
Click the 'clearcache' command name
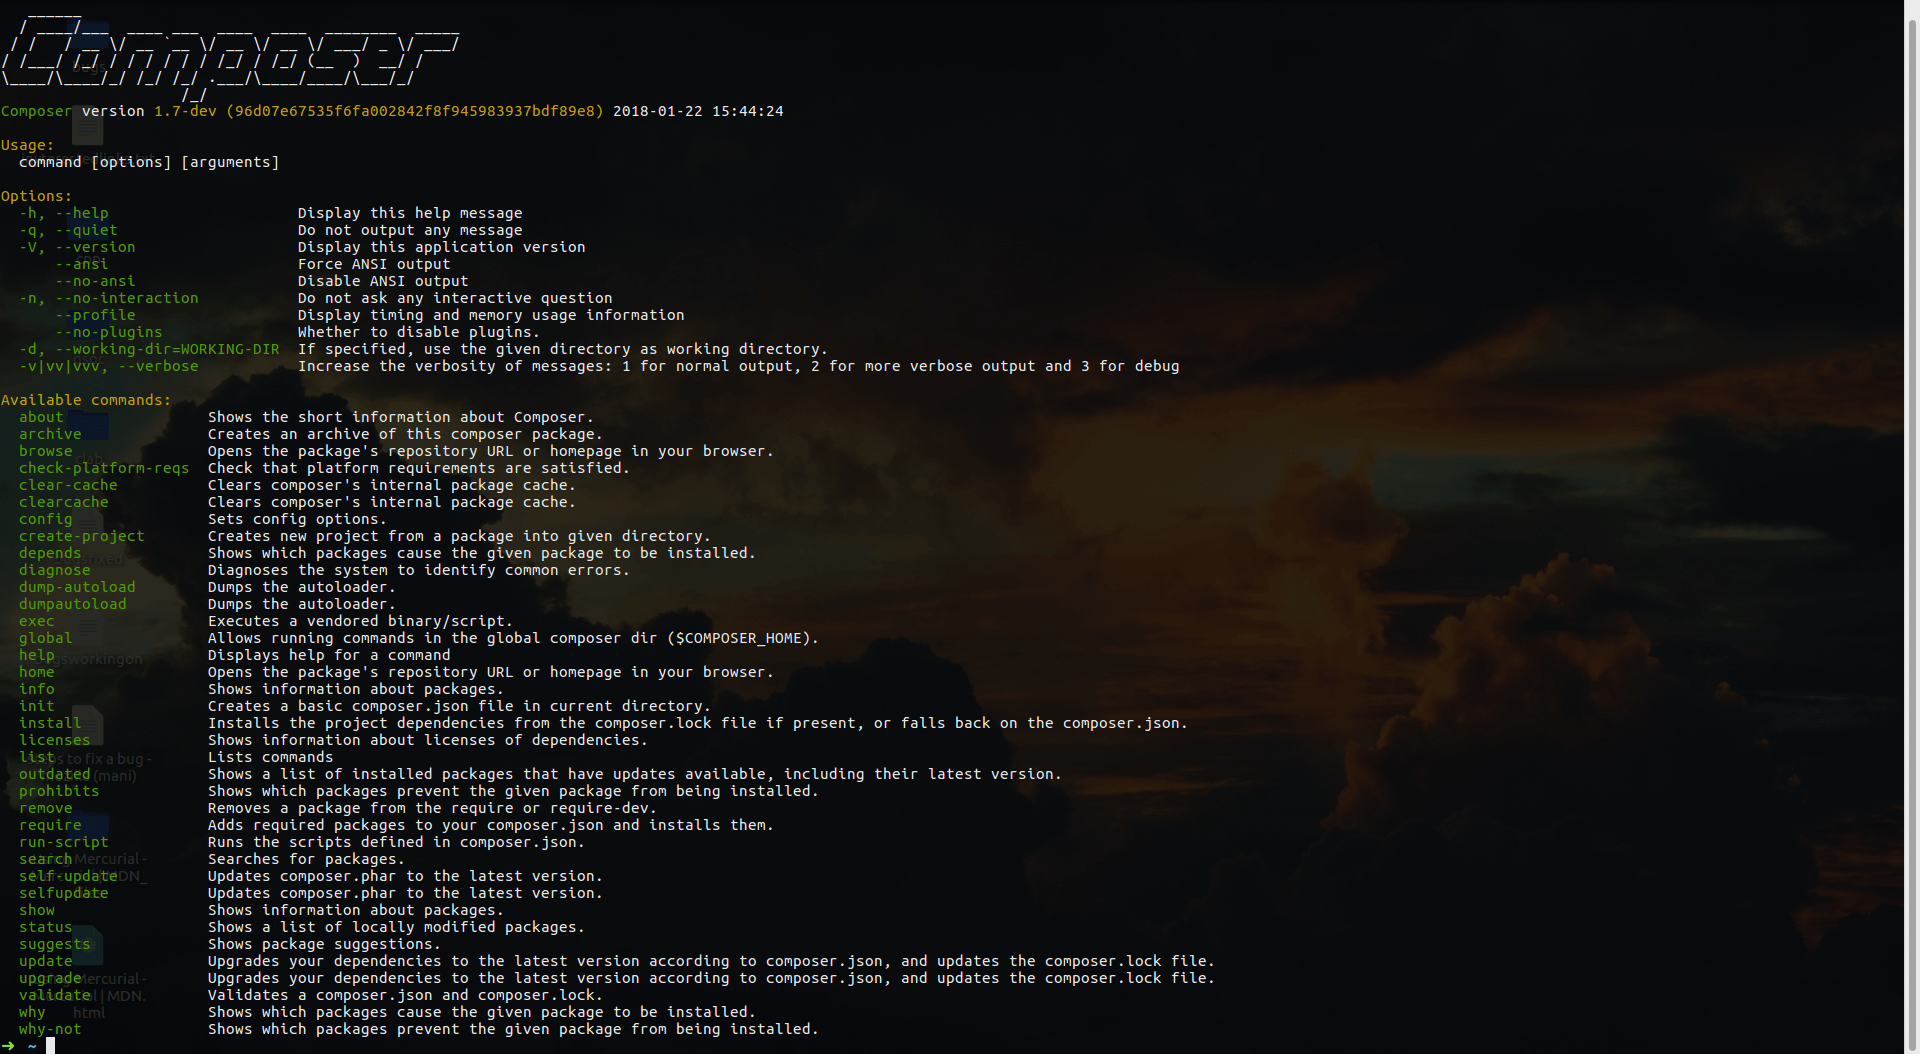point(64,502)
